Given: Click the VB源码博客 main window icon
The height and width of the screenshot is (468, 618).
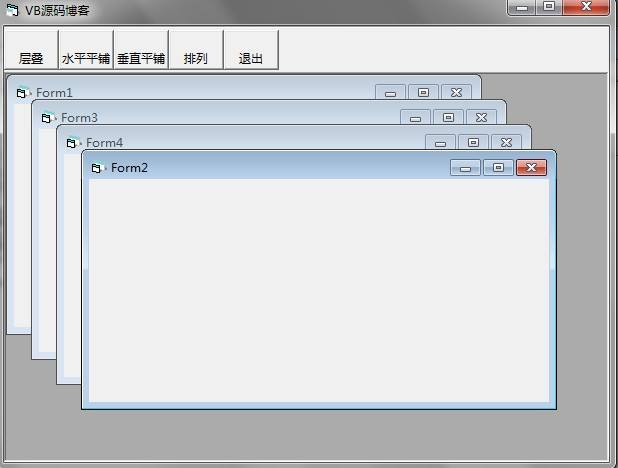Looking at the screenshot, I should (12, 10).
